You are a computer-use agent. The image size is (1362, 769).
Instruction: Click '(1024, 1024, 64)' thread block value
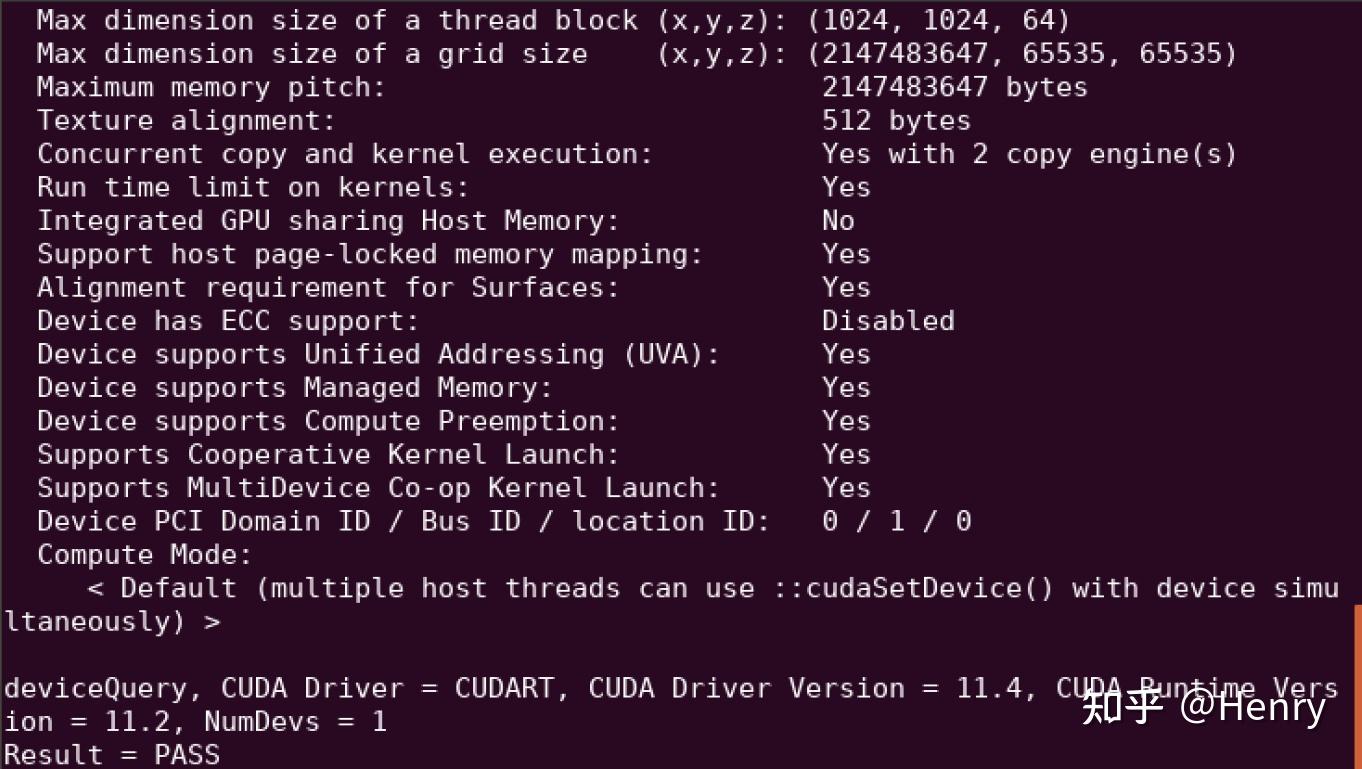click(938, 20)
